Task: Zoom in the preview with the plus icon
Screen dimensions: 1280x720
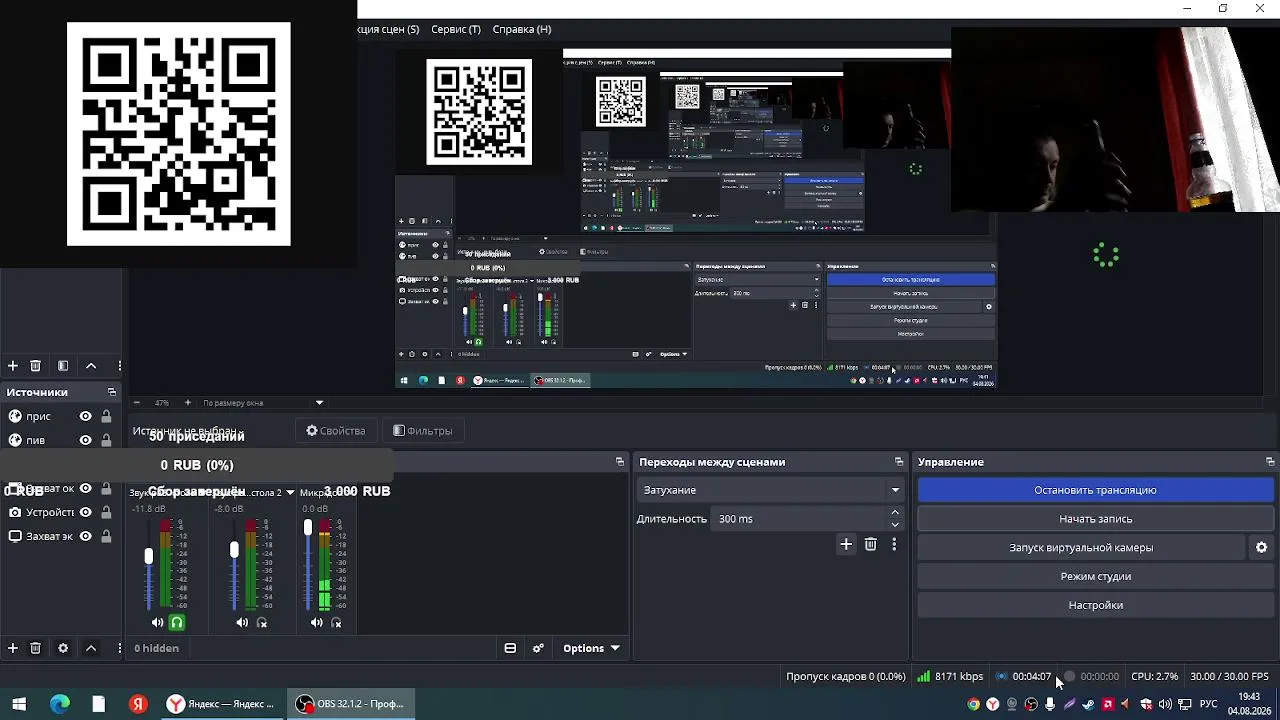Action: [x=187, y=403]
